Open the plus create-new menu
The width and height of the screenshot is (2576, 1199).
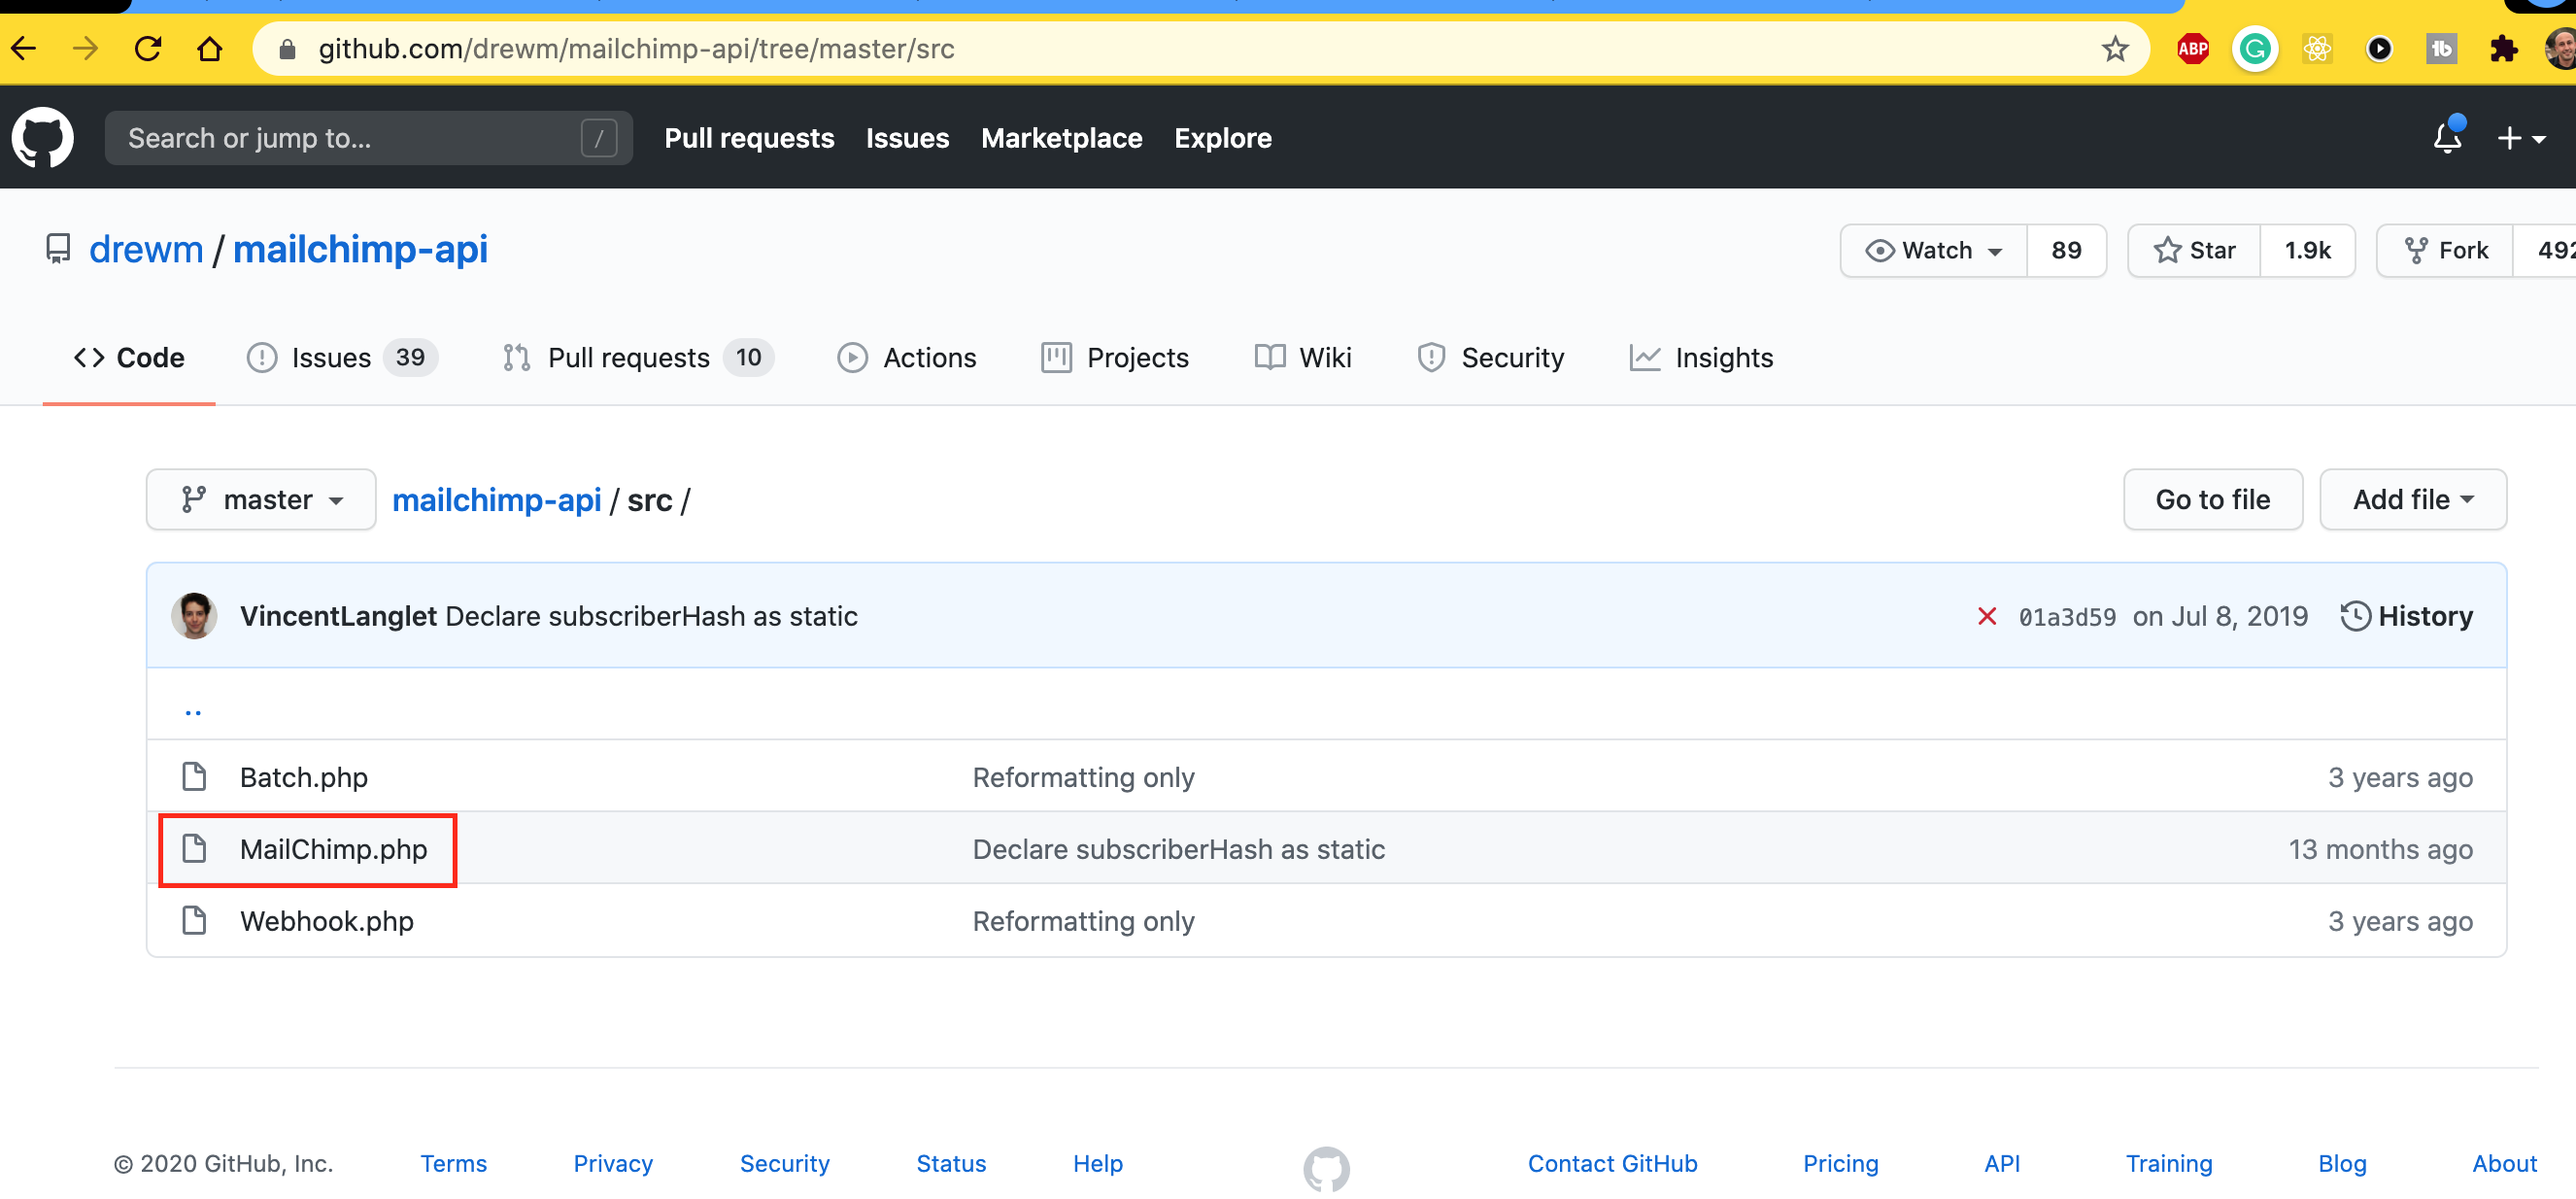pyautogui.click(x=2519, y=138)
